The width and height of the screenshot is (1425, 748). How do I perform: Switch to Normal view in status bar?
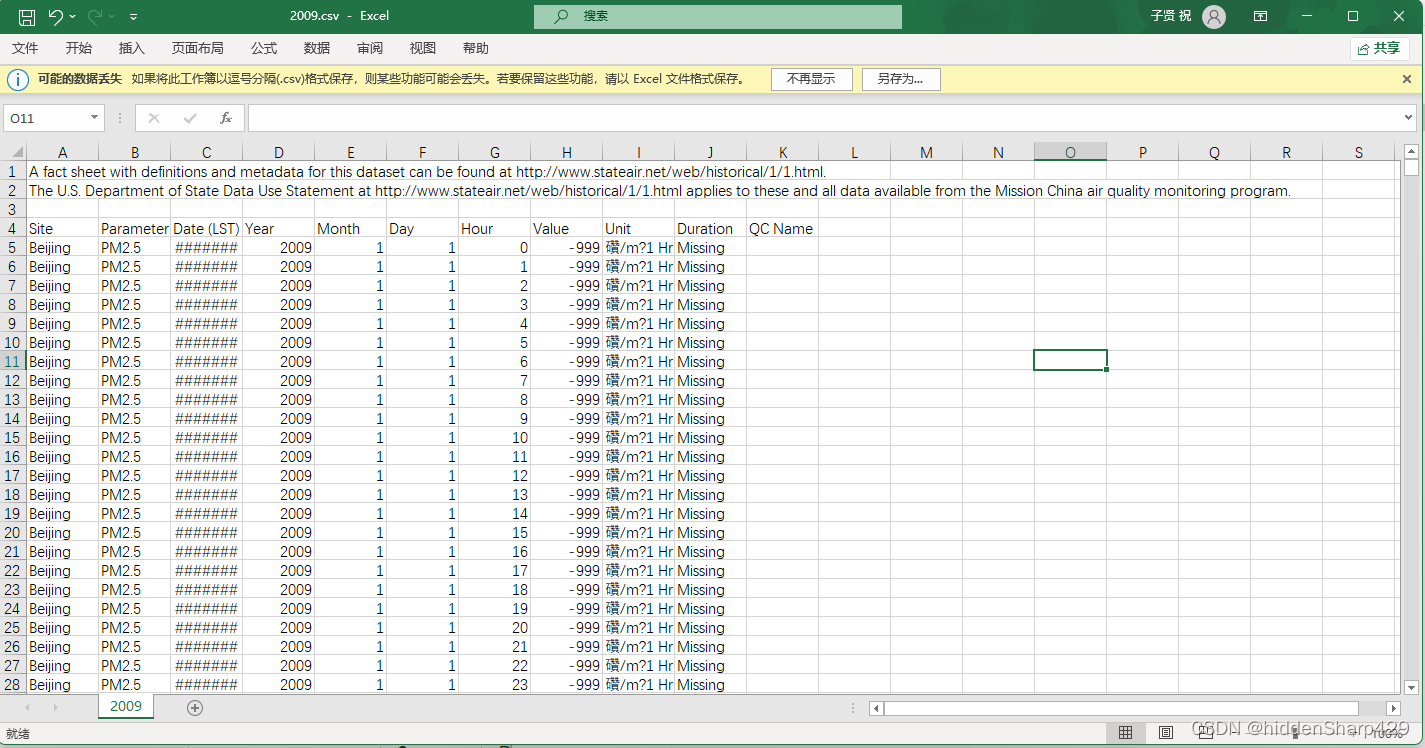tap(1126, 733)
